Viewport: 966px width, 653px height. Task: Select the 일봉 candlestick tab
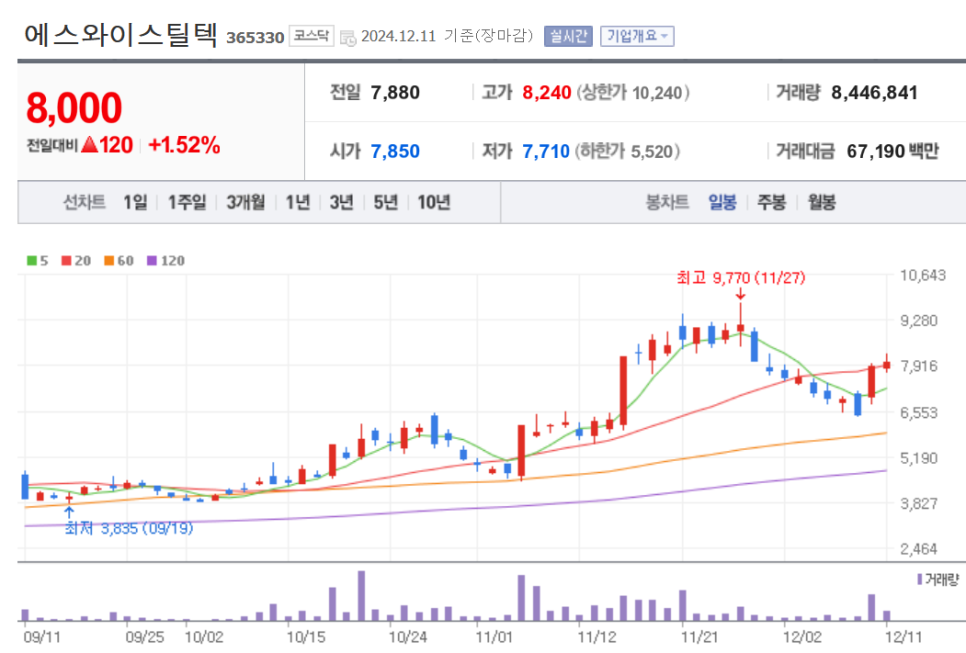[x=722, y=202]
